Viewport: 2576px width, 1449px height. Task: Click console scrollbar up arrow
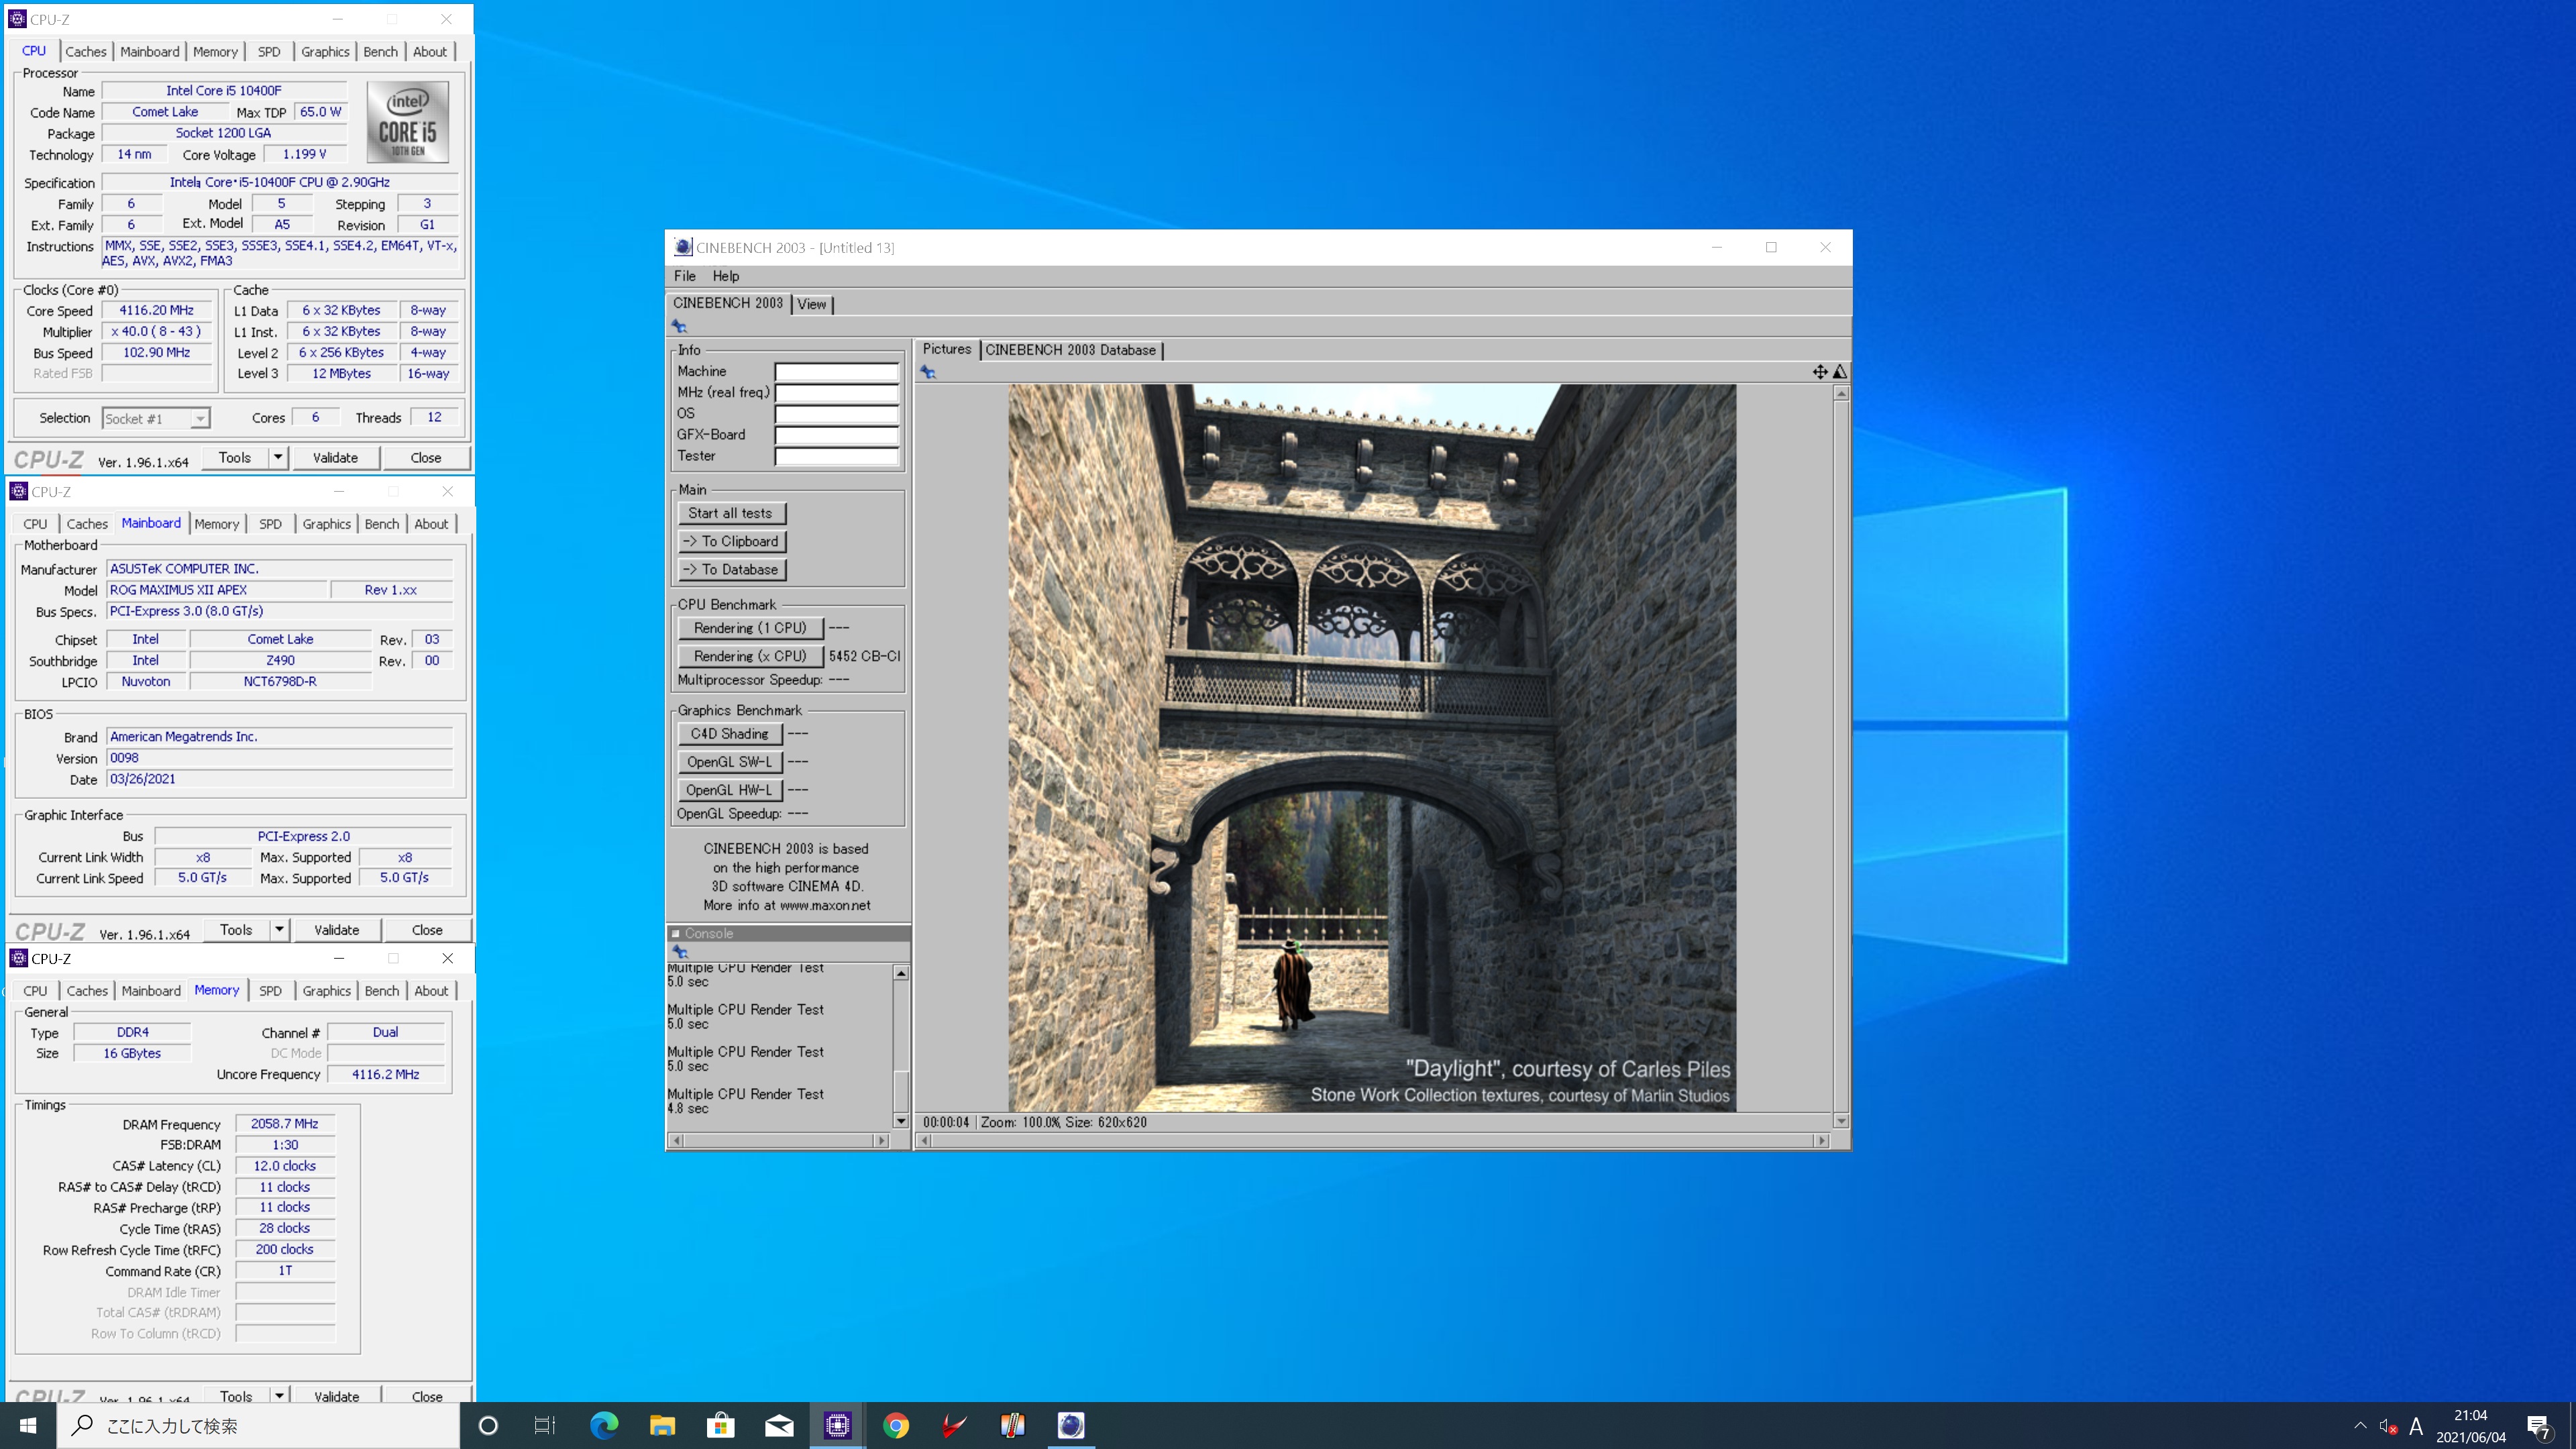click(901, 973)
